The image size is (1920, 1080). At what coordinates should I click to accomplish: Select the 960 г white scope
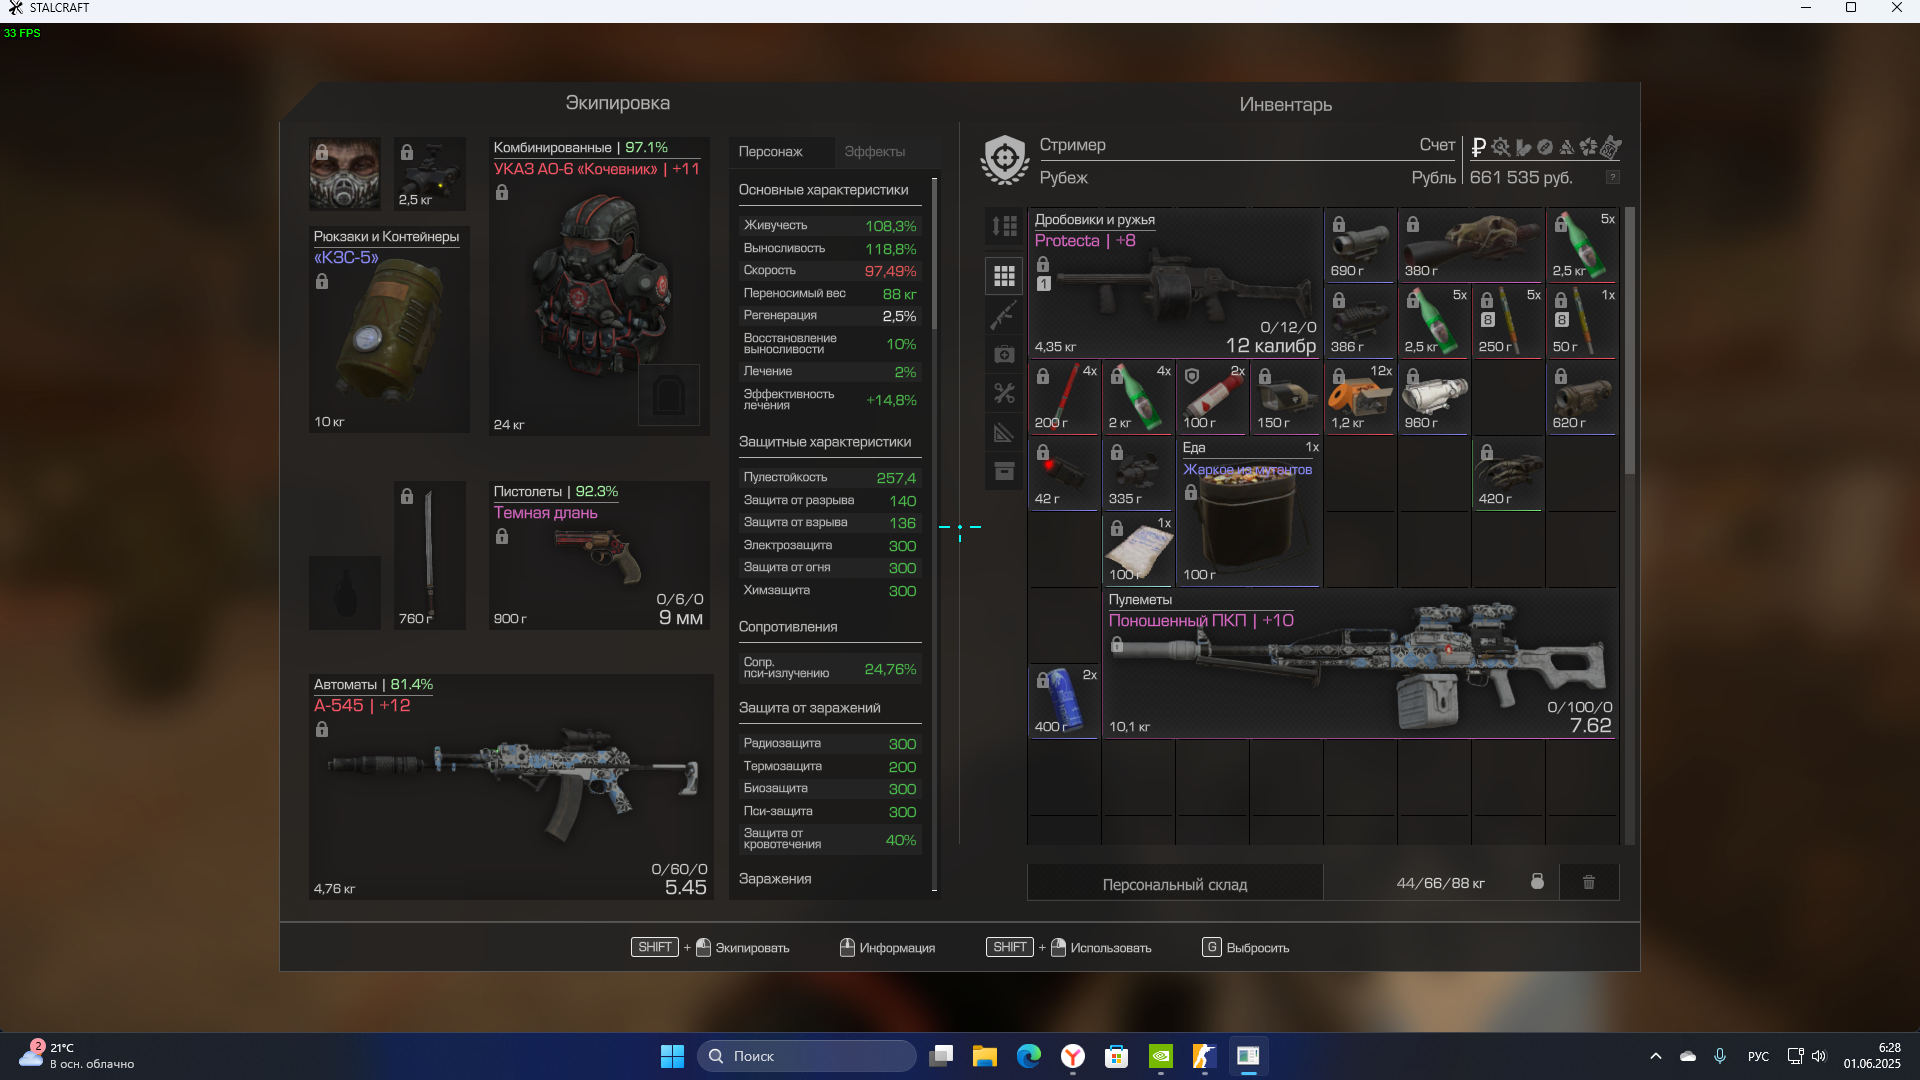point(1434,398)
